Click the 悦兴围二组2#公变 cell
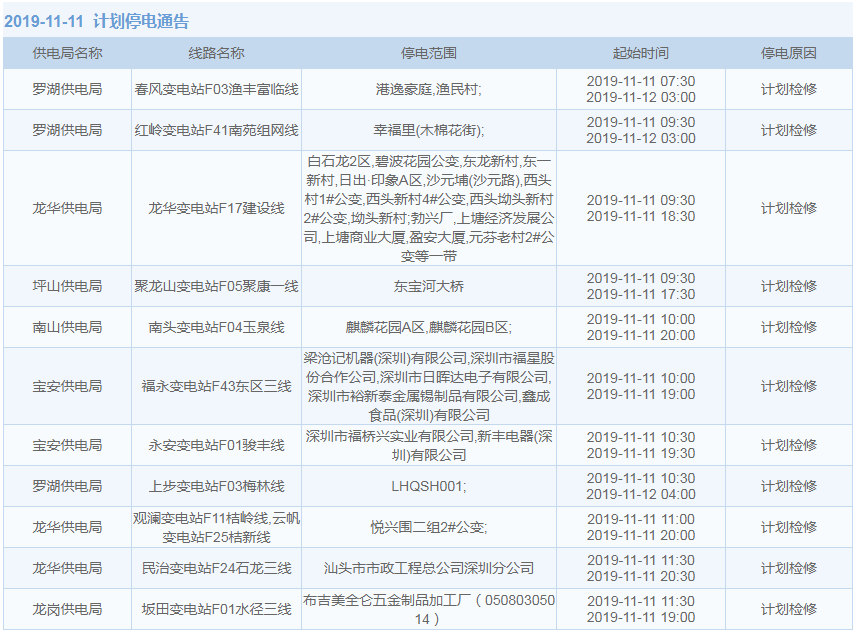This screenshot has height=632, width=855. [x=428, y=527]
